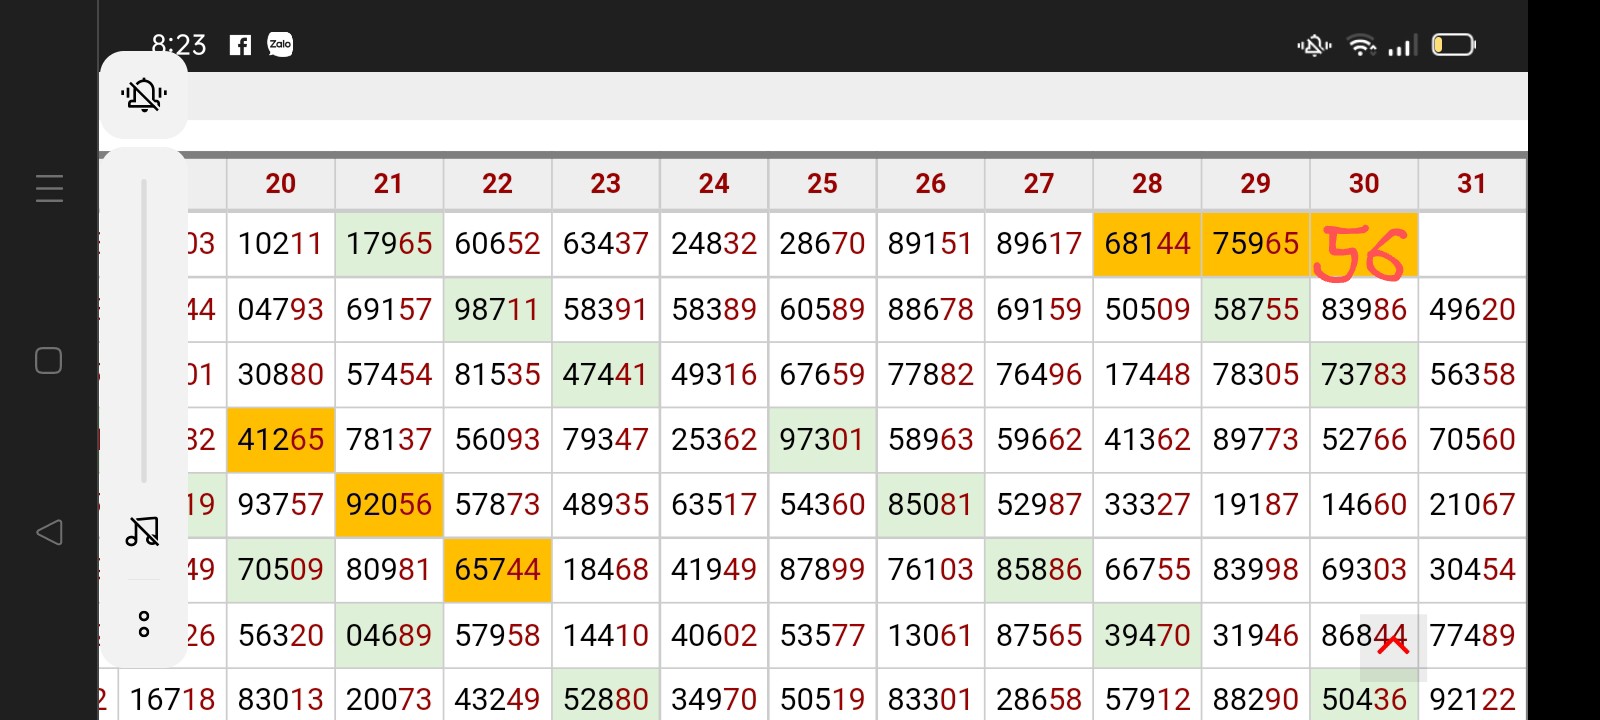This screenshot has height=720, width=1600.
Task: Tap cell 21067
Action: click(1472, 505)
